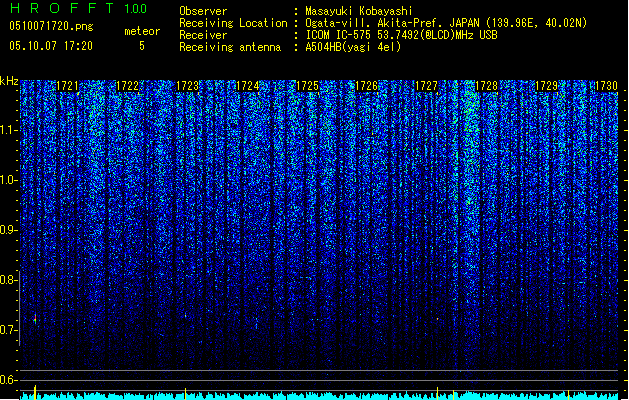Viewport: 629px width, 400px height.
Task: Click the 1724 time marker
Action: (248, 86)
